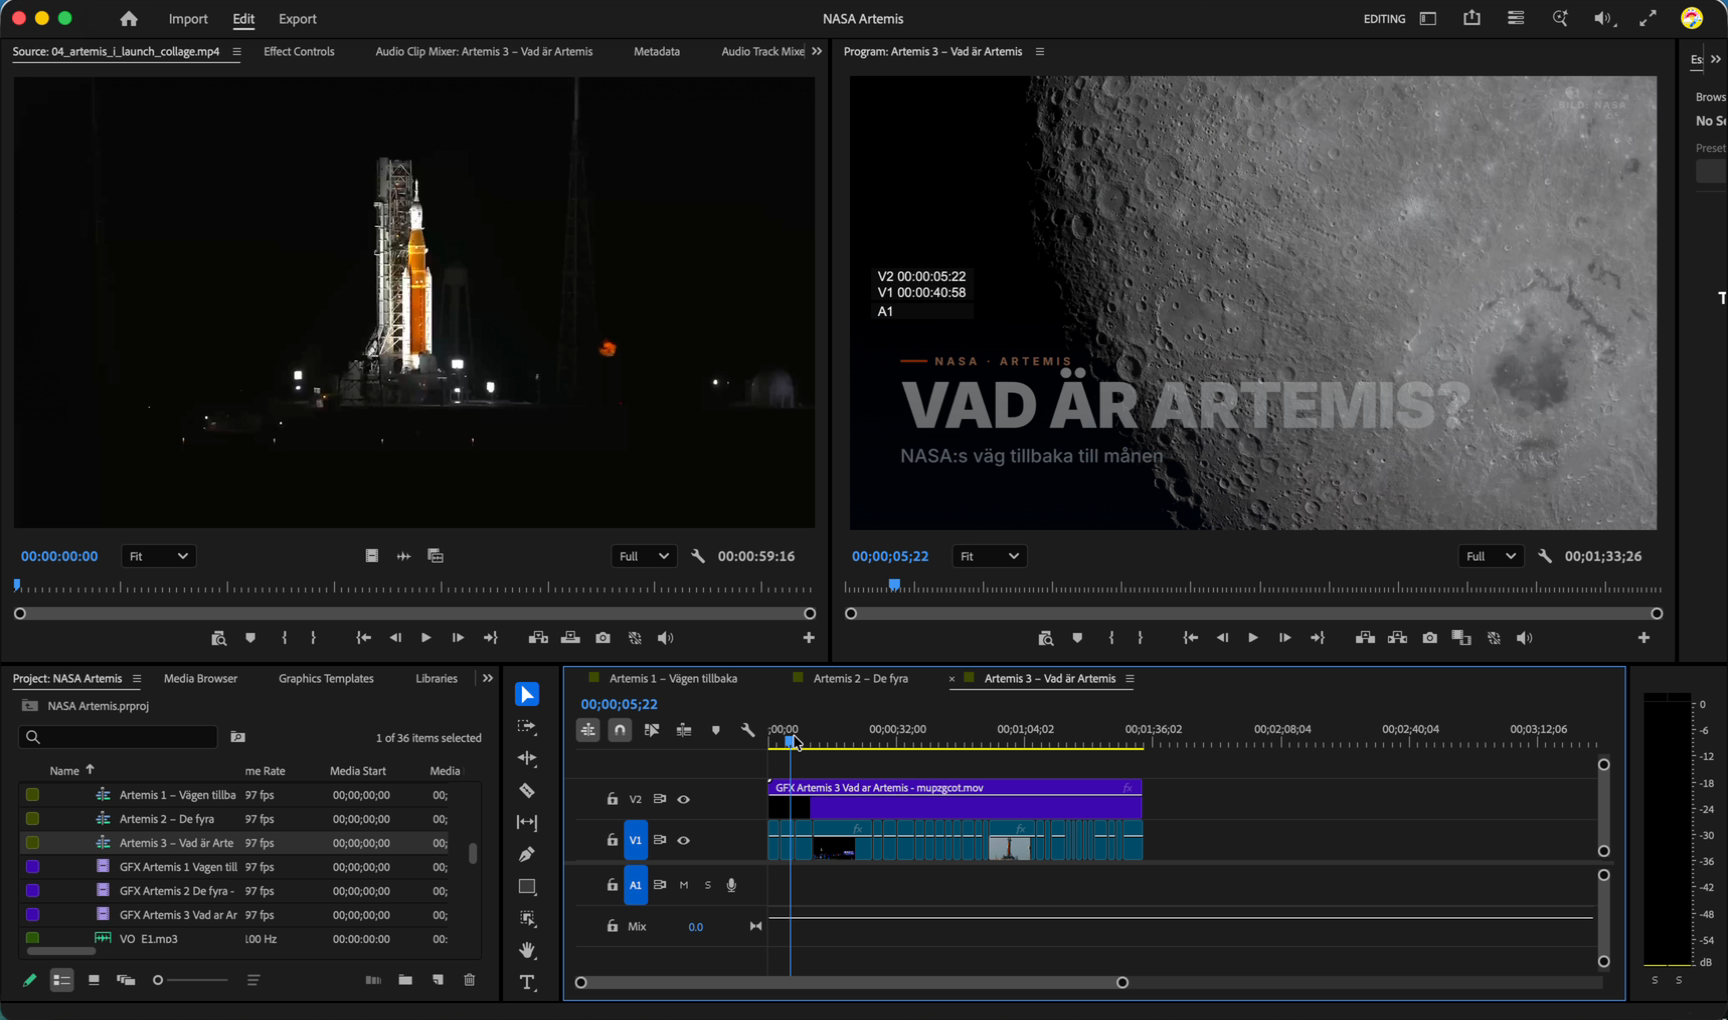Switch to Effect Controls tab
This screenshot has width=1728, height=1020.
(299, 51)
